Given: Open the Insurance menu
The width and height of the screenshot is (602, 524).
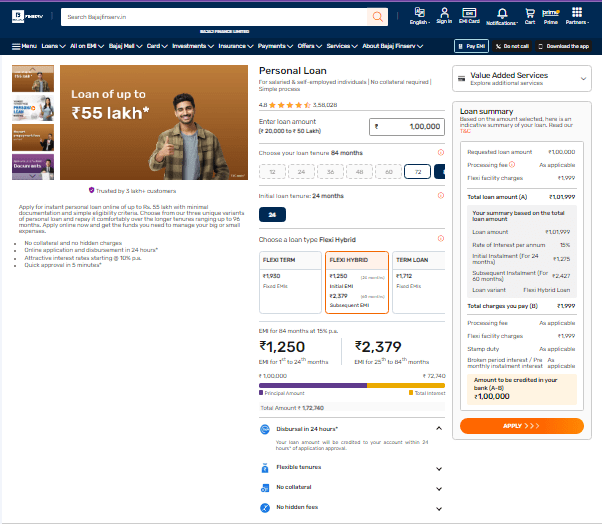Looking at the screenshot, I should pyautogui.click(x=235, y=46).
